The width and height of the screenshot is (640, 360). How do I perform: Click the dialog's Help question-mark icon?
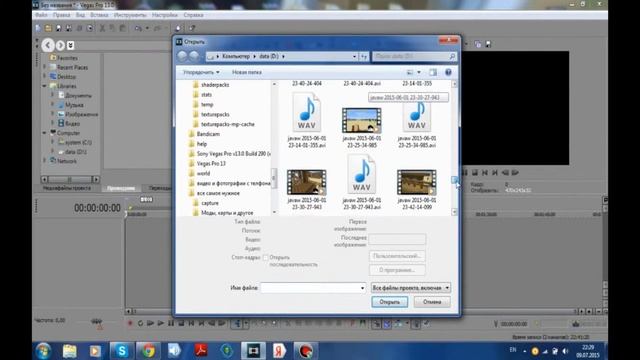point(448,72)
